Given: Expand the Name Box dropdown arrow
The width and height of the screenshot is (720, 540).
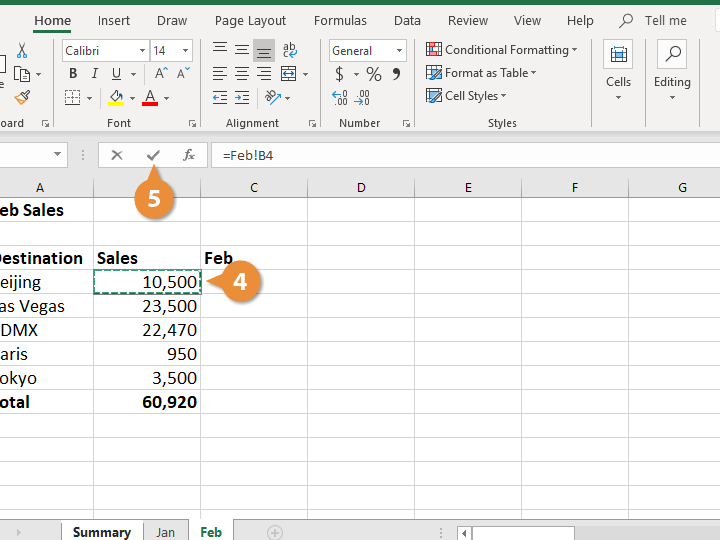Looking at the screenshot, I should click(57, 154).
